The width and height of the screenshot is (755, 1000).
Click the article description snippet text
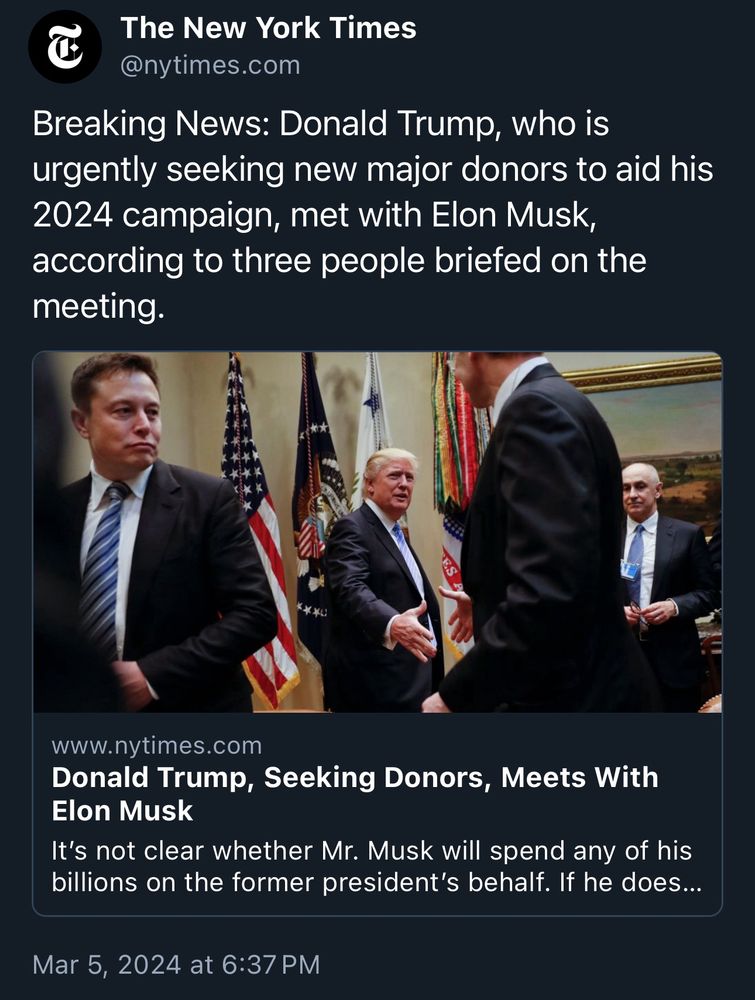tap(370, 866)
